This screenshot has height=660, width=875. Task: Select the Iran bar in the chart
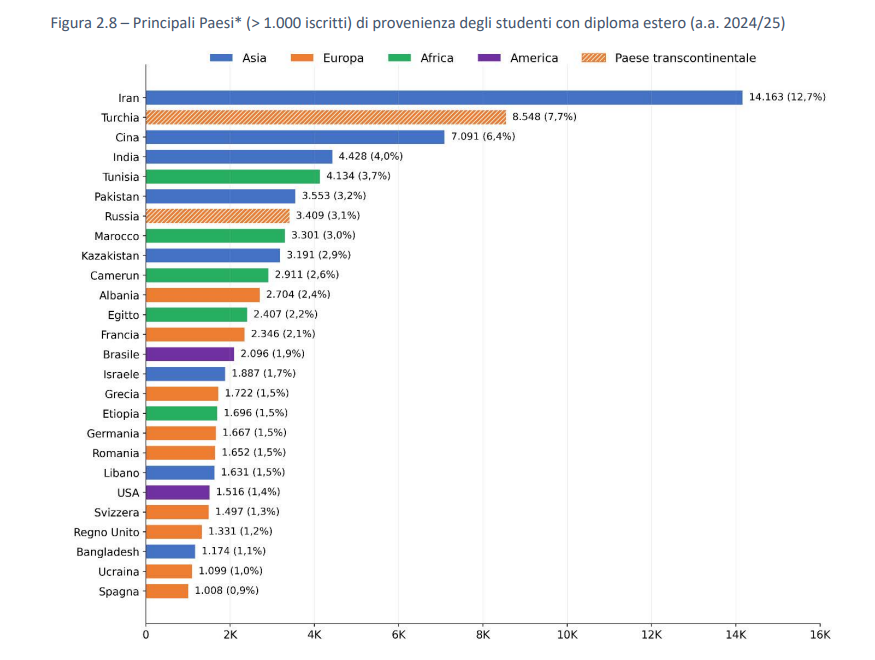(444, 98)
